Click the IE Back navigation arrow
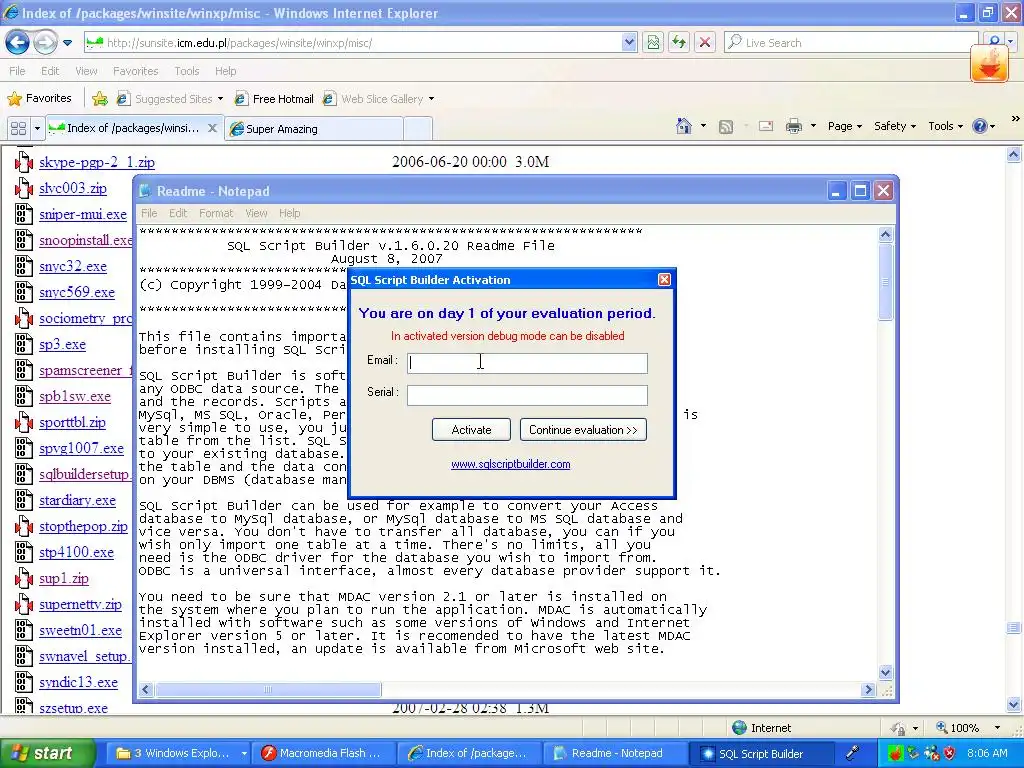Viewport: 1024px width, 768px height. click(x=18, y=43)
